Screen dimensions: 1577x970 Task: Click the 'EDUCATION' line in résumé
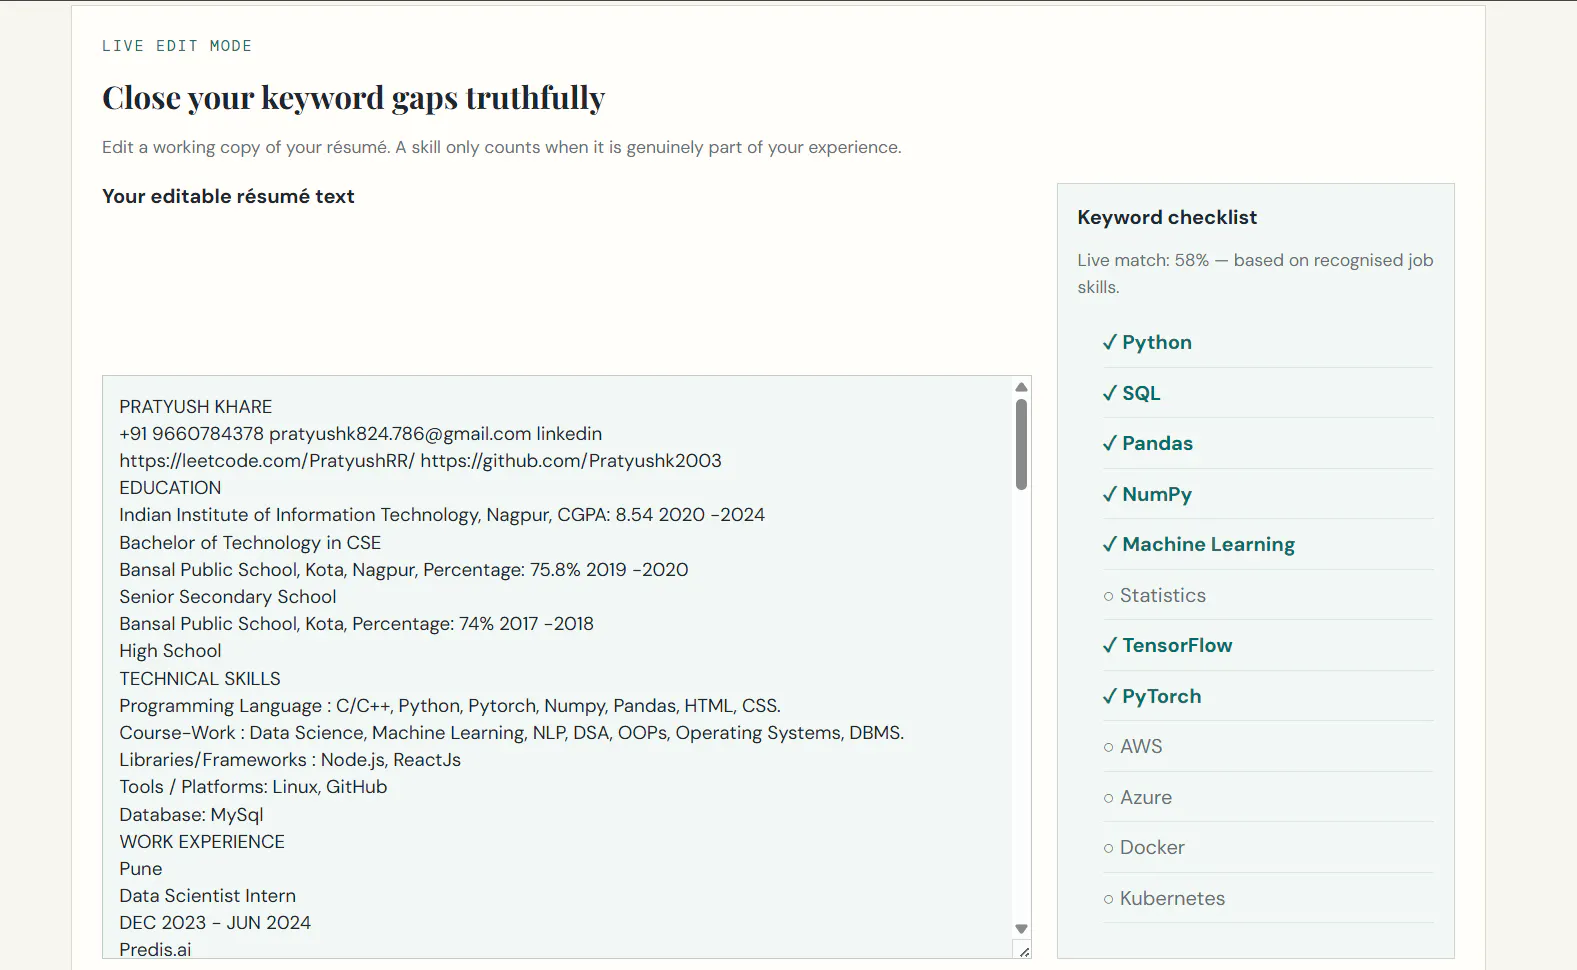(170, 488)
